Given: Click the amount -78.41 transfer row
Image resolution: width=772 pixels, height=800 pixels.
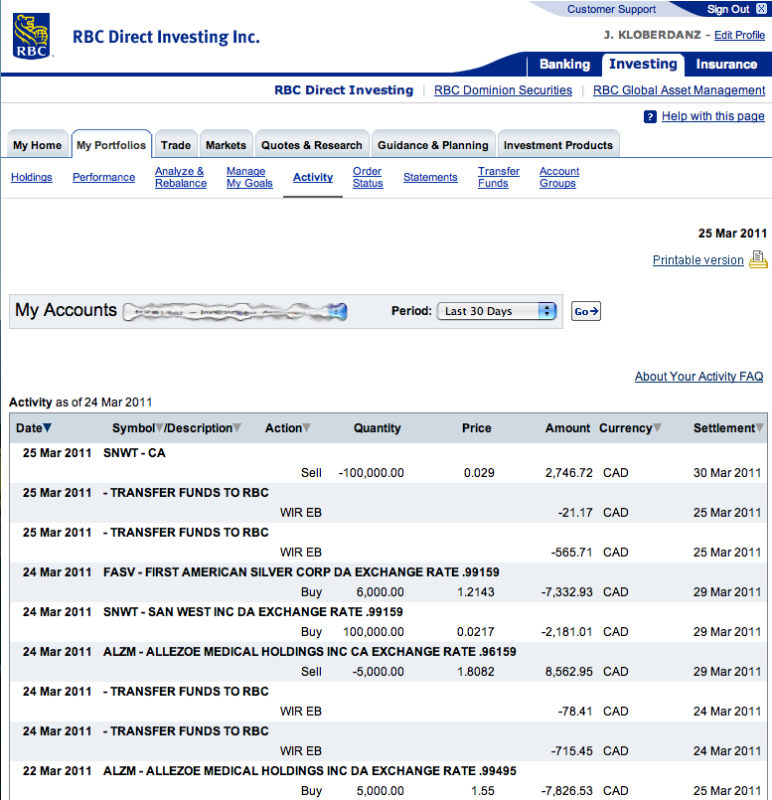Looking at the screenshot, I should point(575,712).
